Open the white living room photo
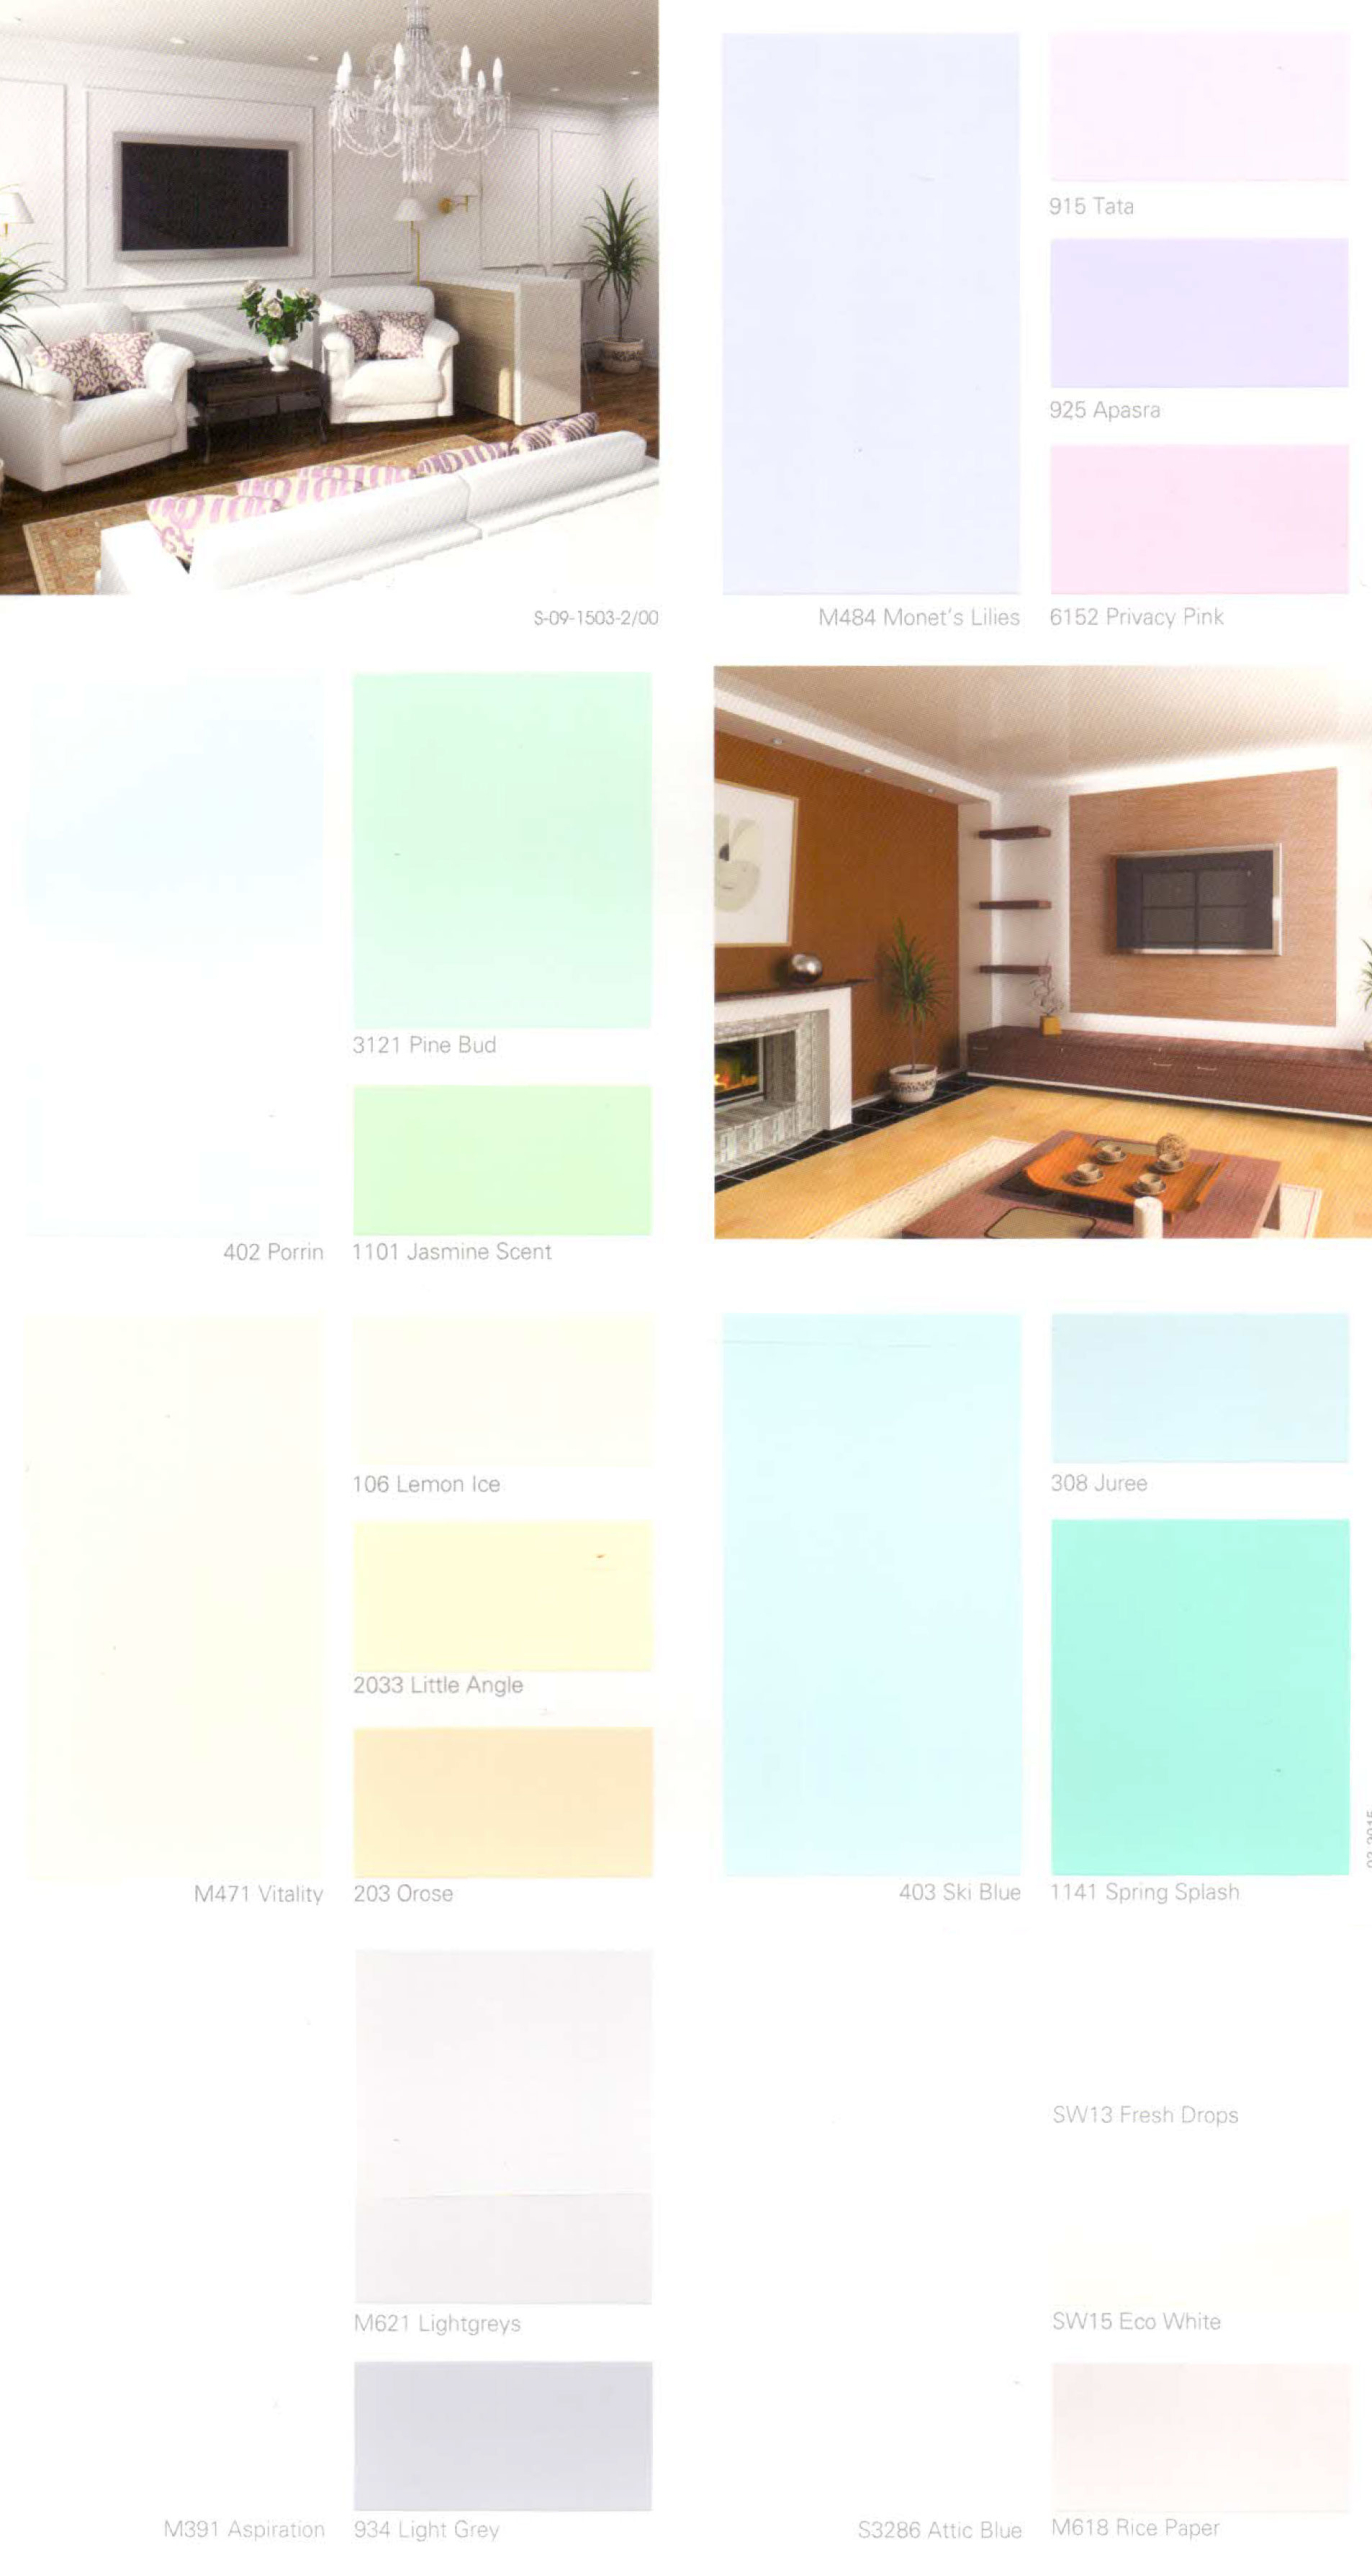1372x2560 pixels. [329, 297]
